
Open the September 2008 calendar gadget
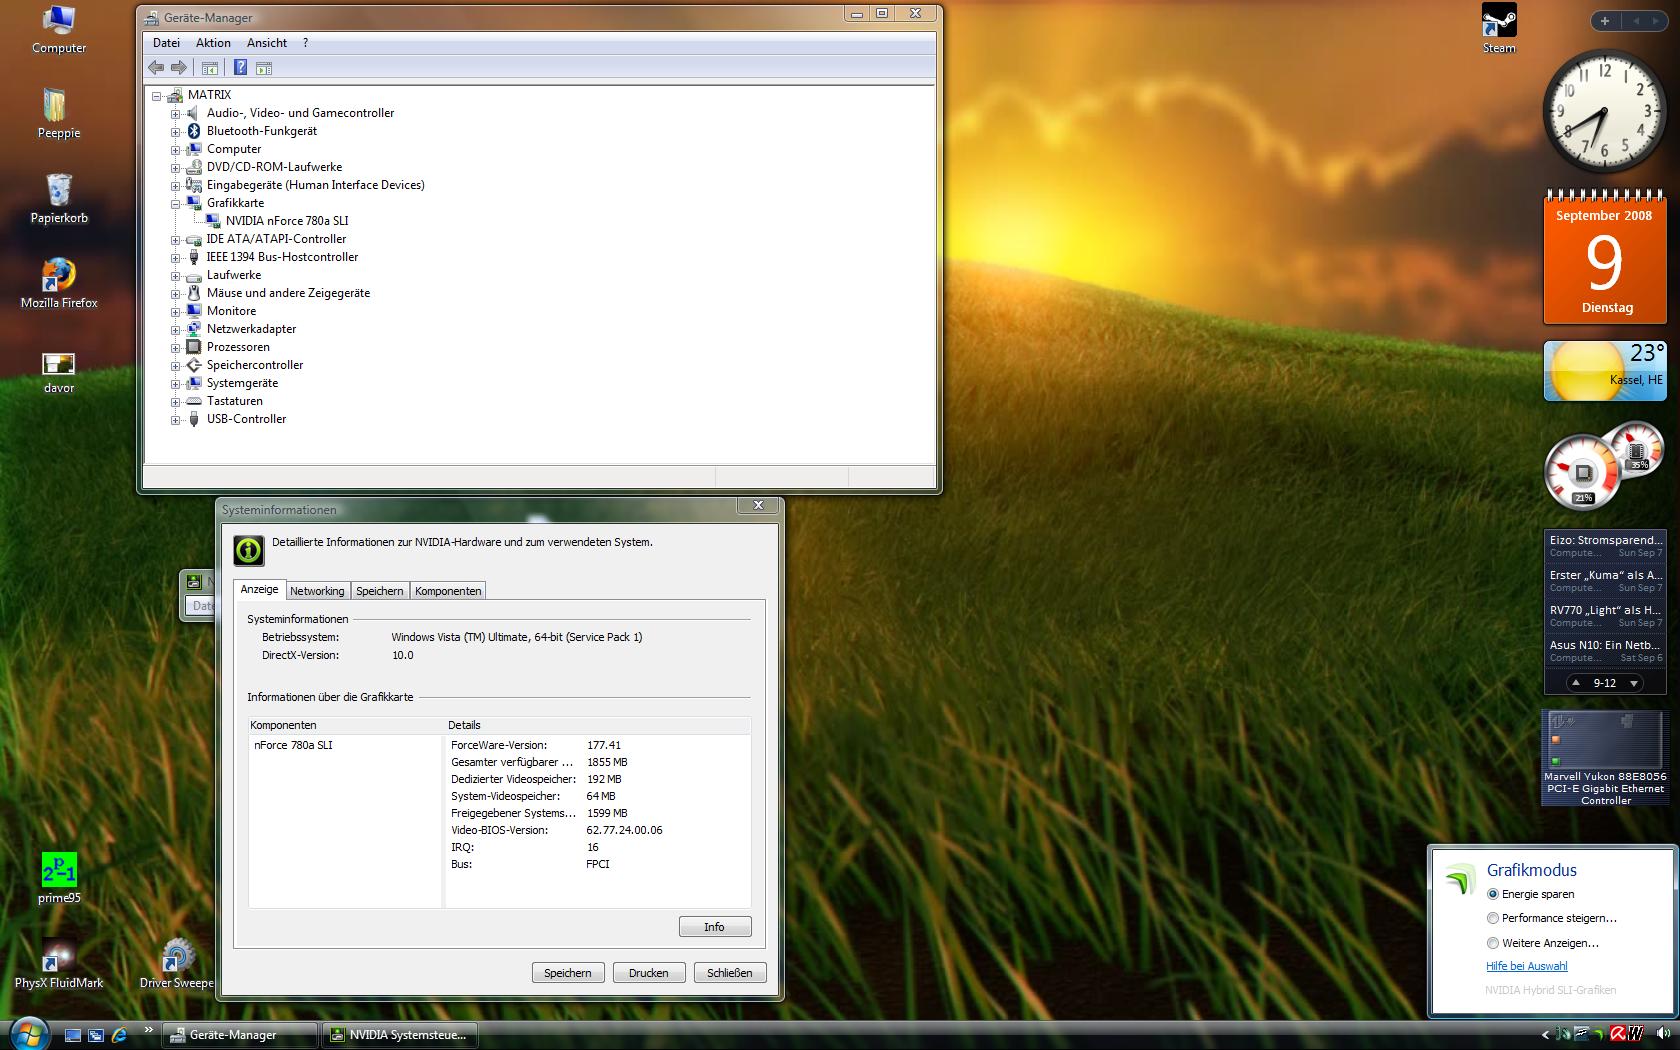coord(1604,257)
